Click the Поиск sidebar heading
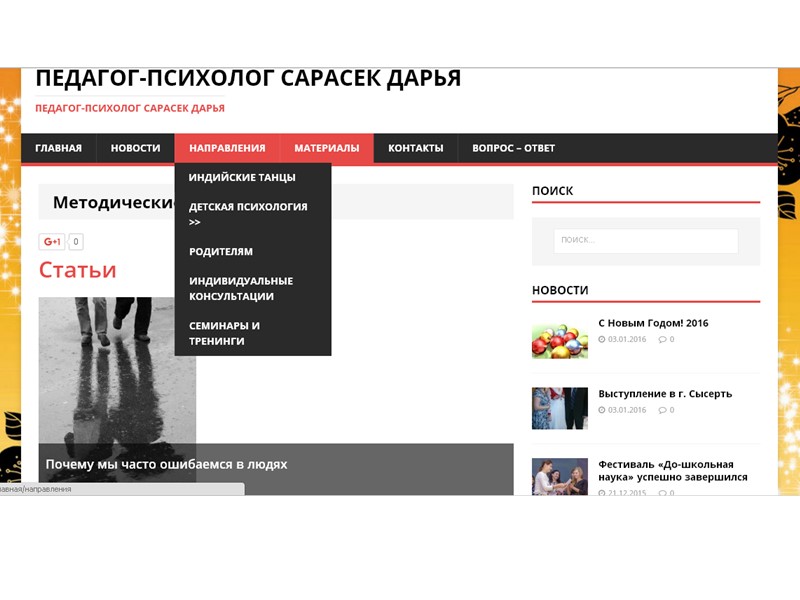The image size is (800, 600). click(x=553, y=191)
